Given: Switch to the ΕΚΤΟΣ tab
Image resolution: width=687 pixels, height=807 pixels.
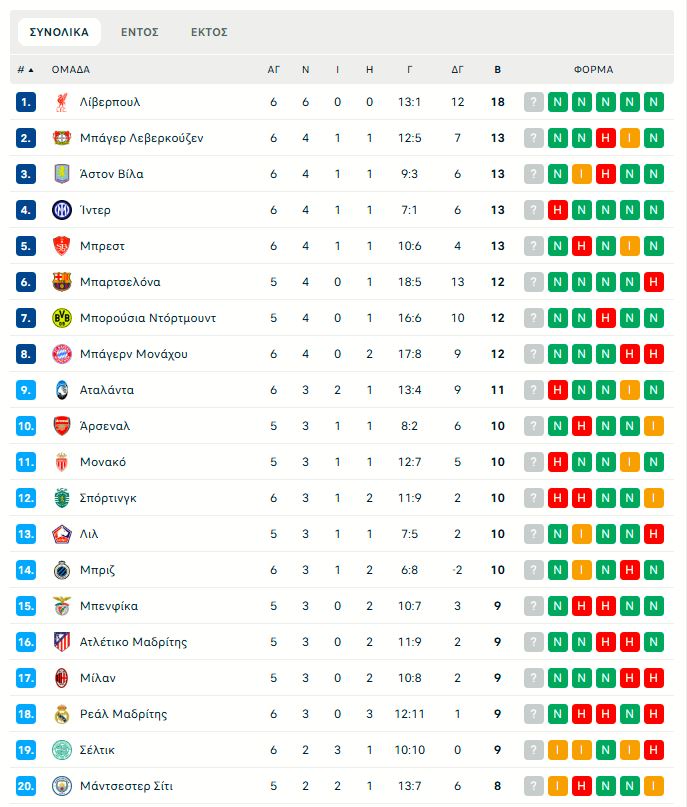Looking at the screenshot, I should pyautogui.click(x=209, y=32).
